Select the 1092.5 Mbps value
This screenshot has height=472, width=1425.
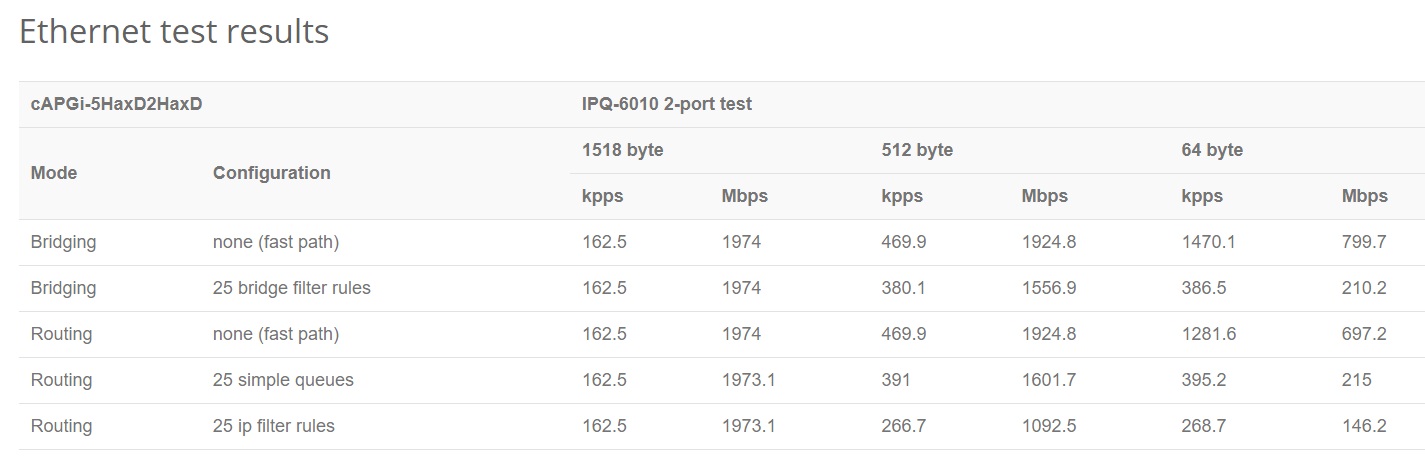tap(1048, 426)
